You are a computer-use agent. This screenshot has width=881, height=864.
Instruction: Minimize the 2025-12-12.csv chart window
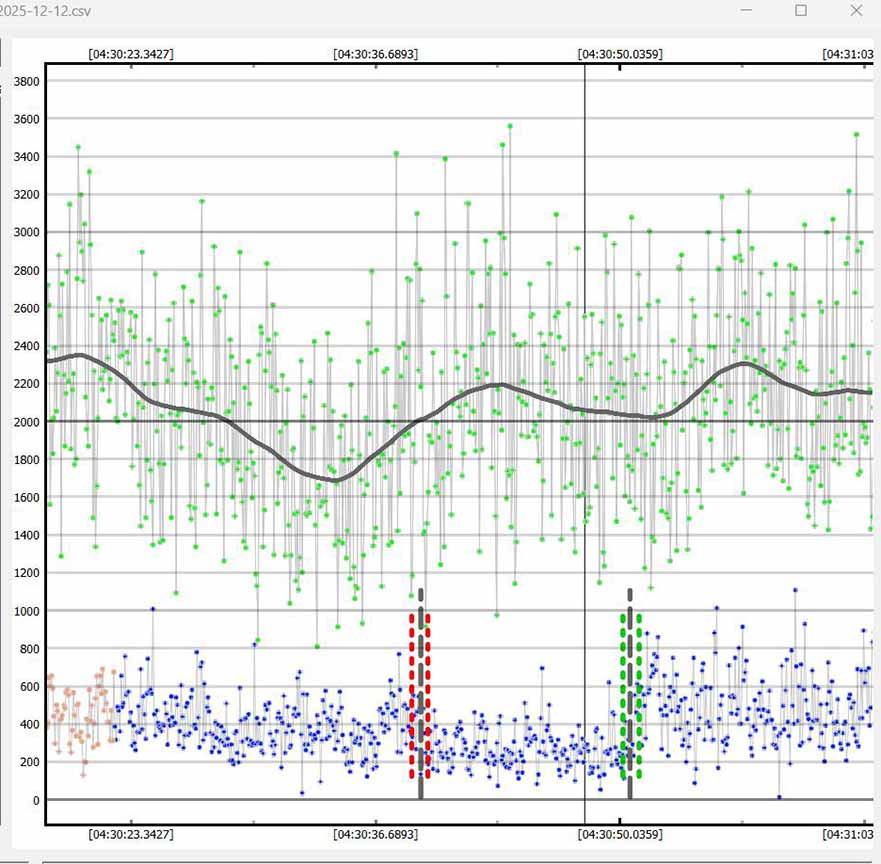pos(747,11)
